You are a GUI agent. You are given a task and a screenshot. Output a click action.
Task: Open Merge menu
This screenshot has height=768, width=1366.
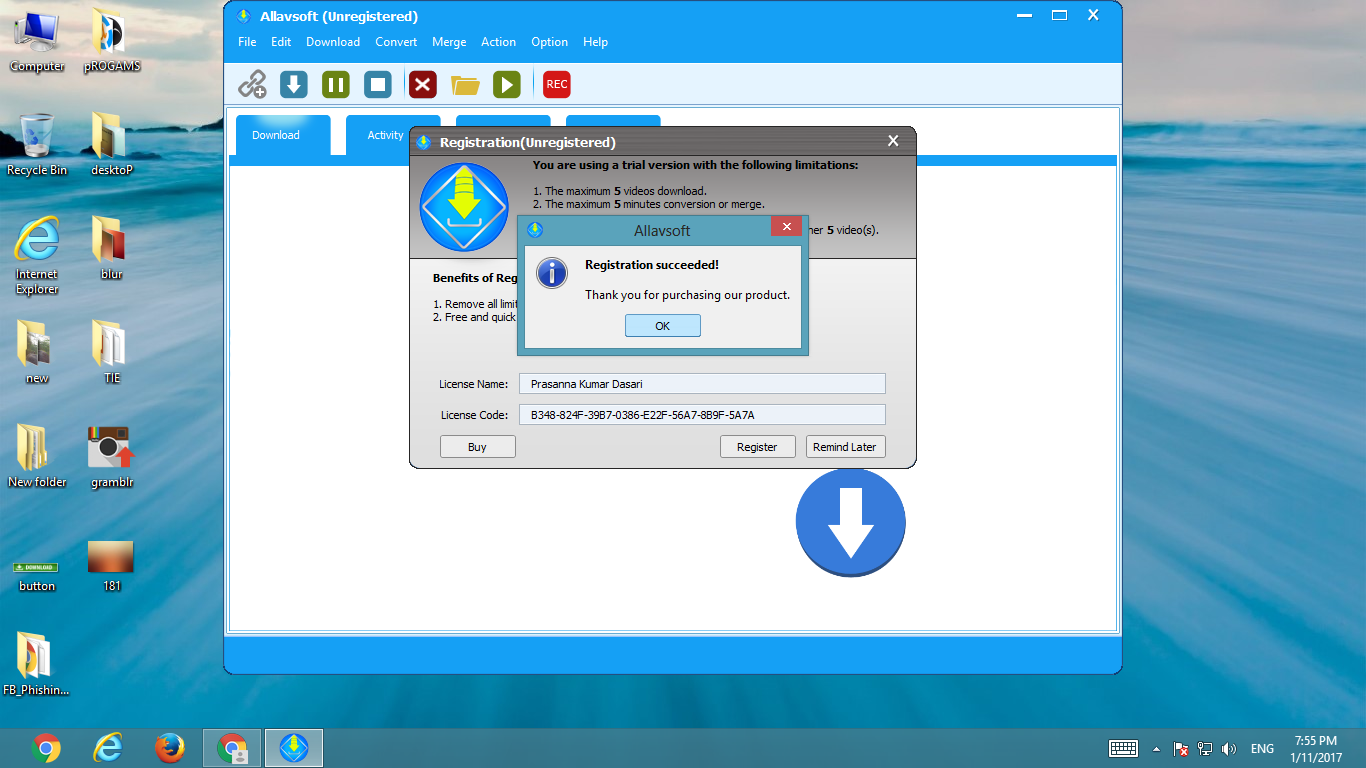449,42
